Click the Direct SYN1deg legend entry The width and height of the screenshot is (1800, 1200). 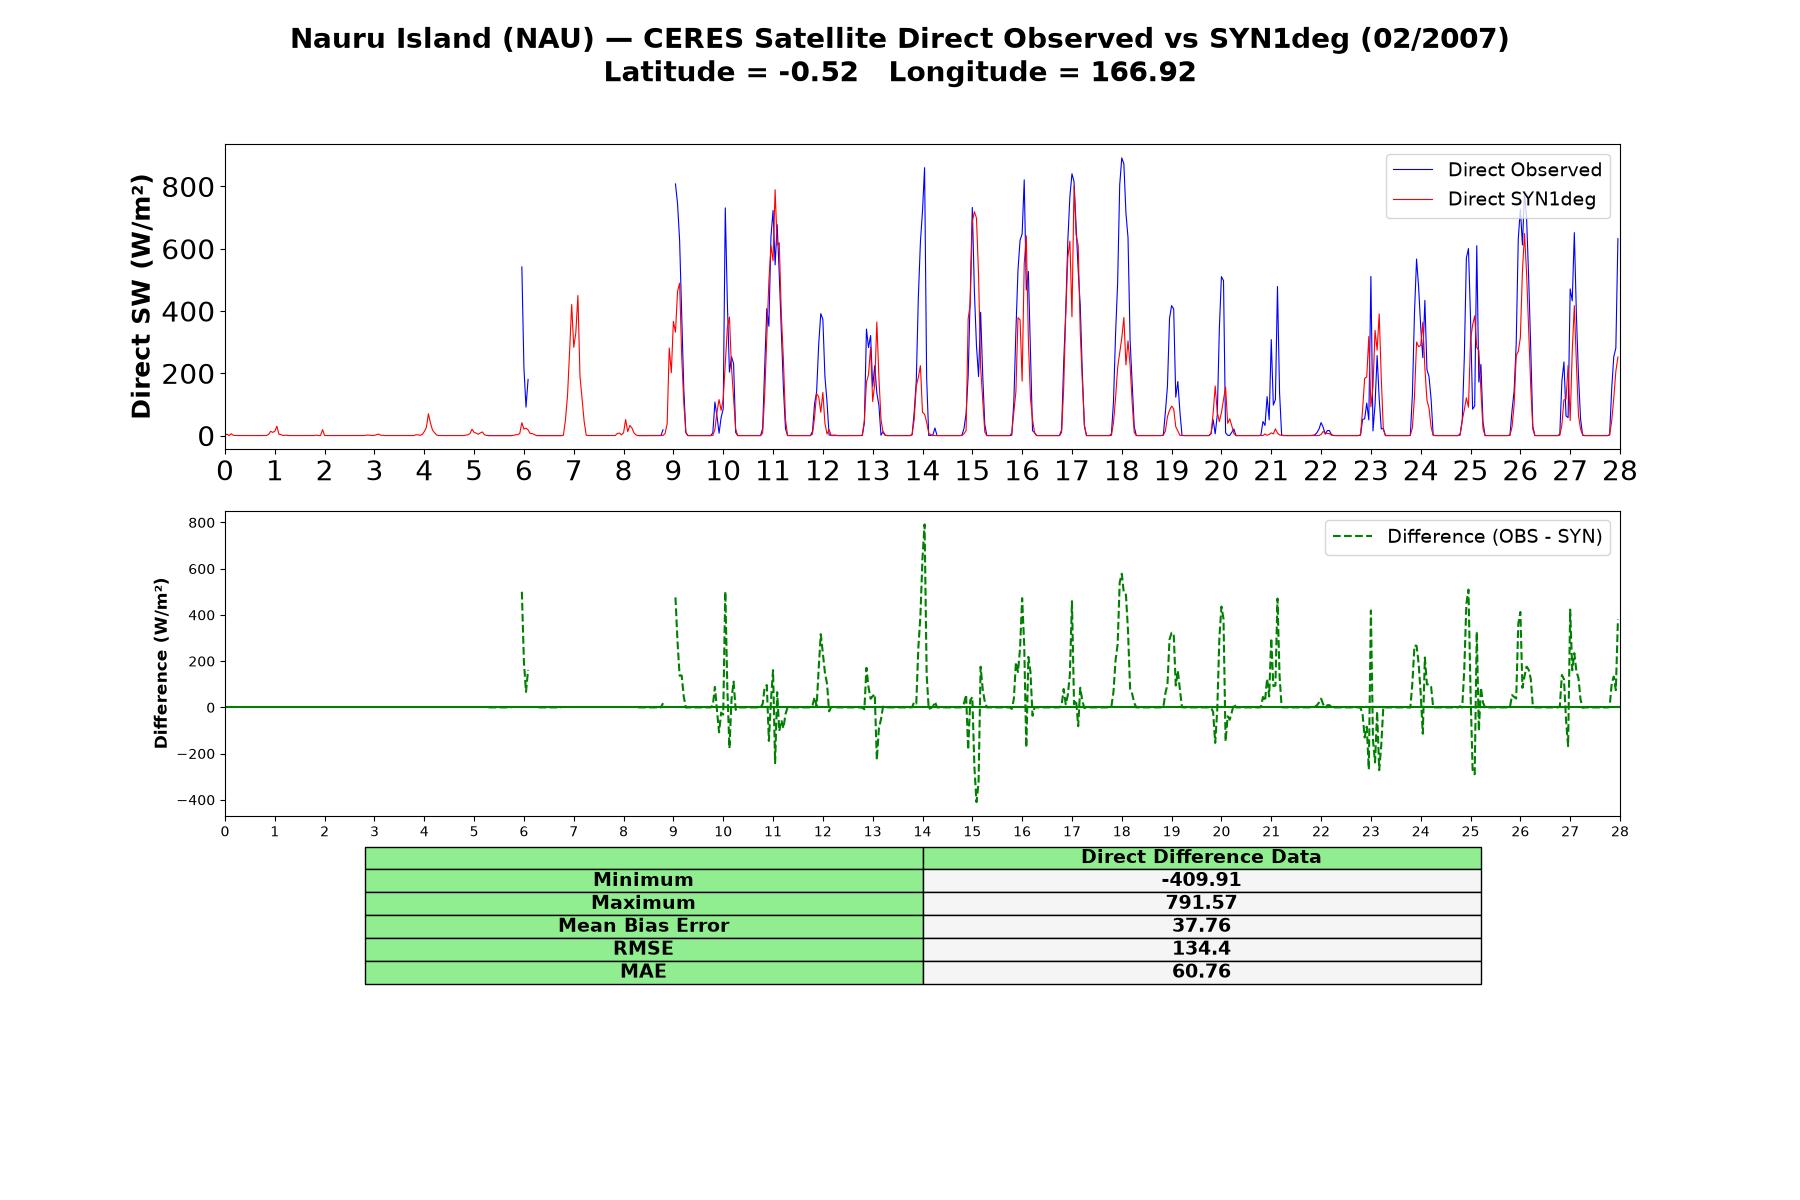pyautogui.click(x=1495, y=199)
